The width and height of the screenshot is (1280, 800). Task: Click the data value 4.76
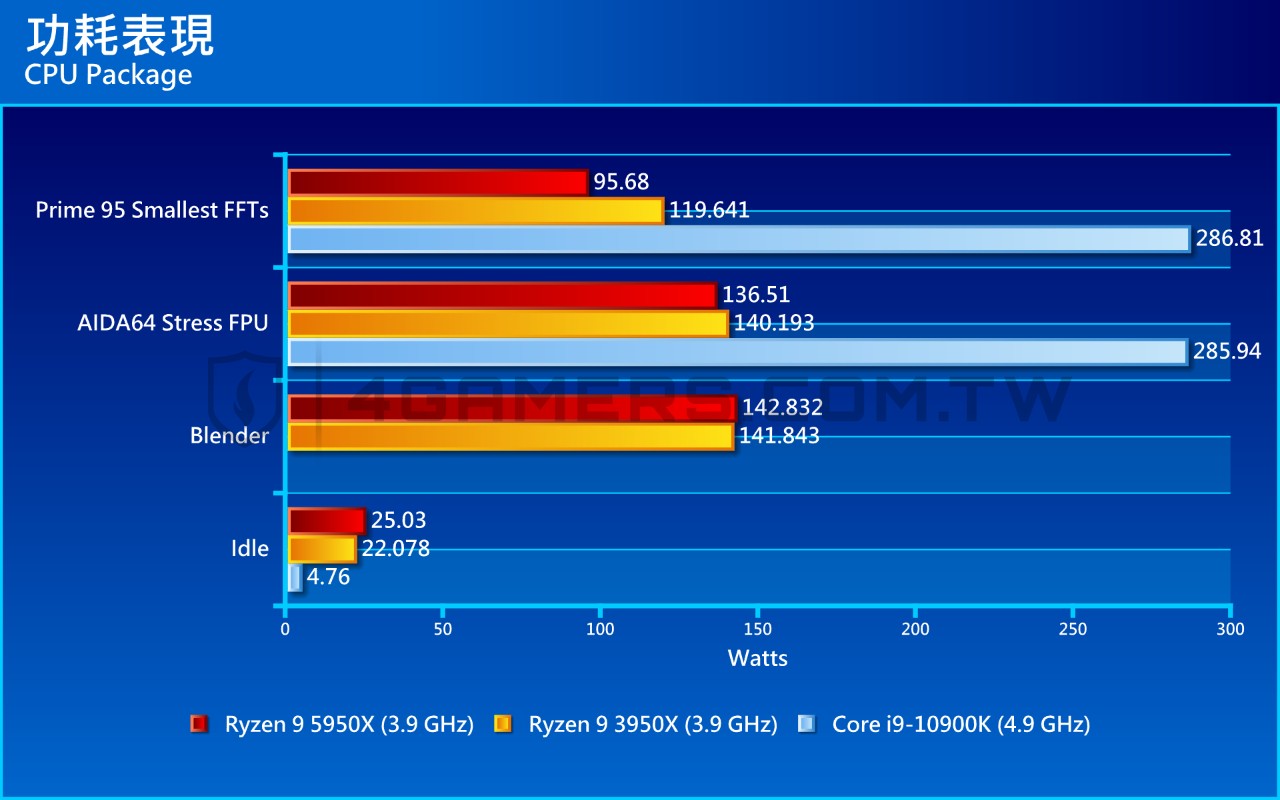click(329, 577)
